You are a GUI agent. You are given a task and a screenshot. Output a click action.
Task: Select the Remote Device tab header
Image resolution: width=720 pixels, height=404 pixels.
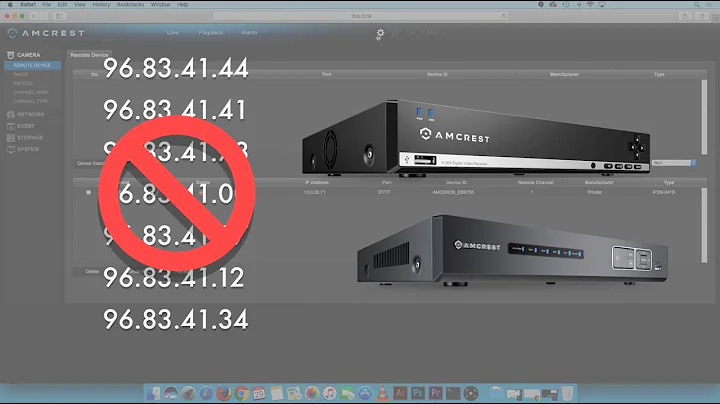pos(89,55)
